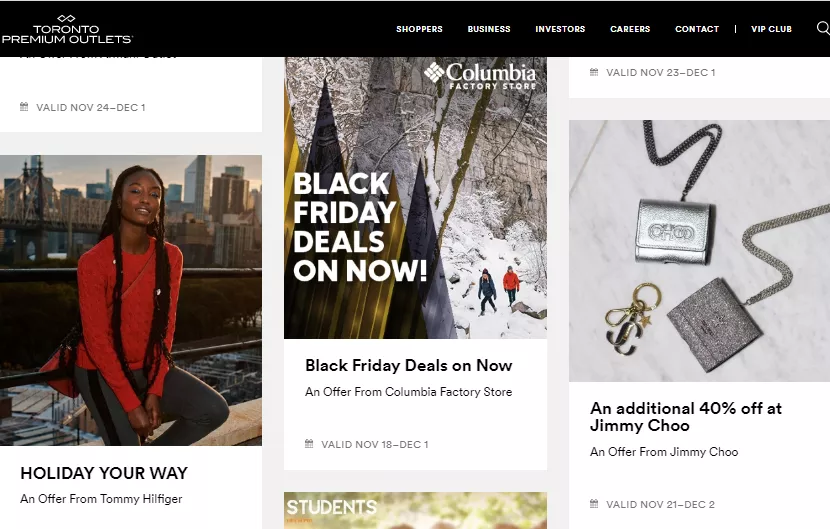Screen dimensions: 830x529
Task: Click the Jimmy Choo accessories image
Action: coord(699,250)
